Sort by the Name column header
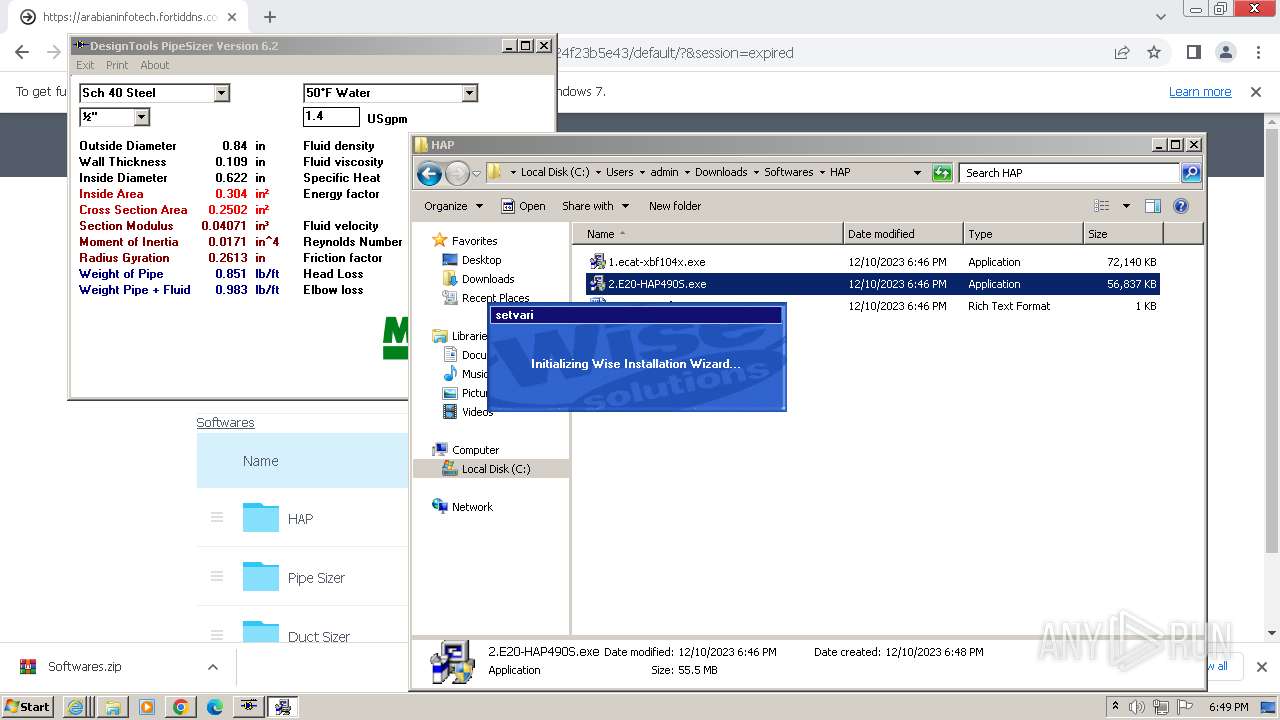The image size is (1280, 720). pos(708,234)
